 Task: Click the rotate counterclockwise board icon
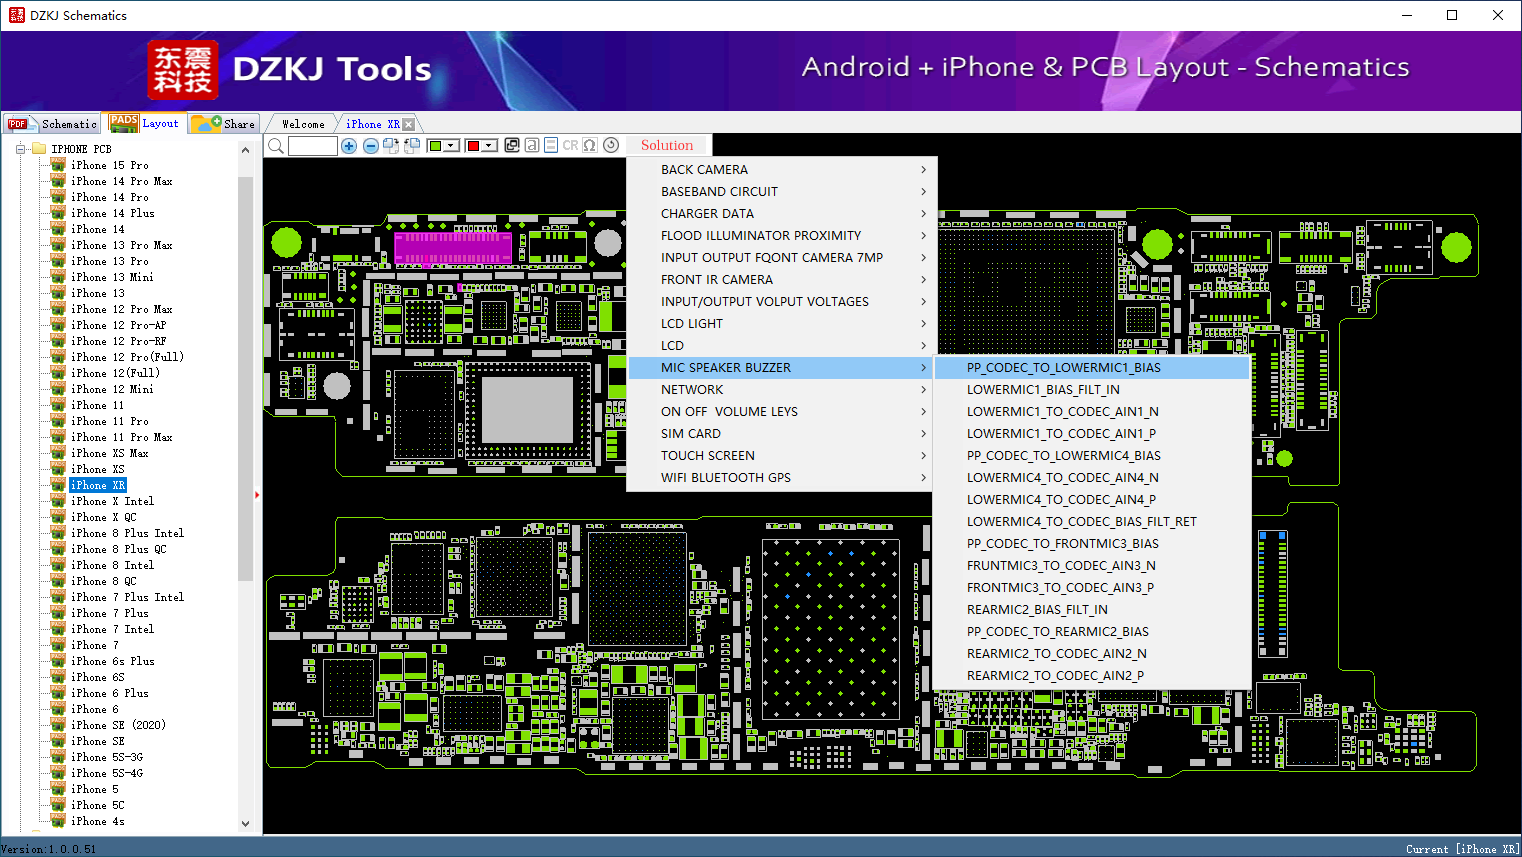point(411,146)
